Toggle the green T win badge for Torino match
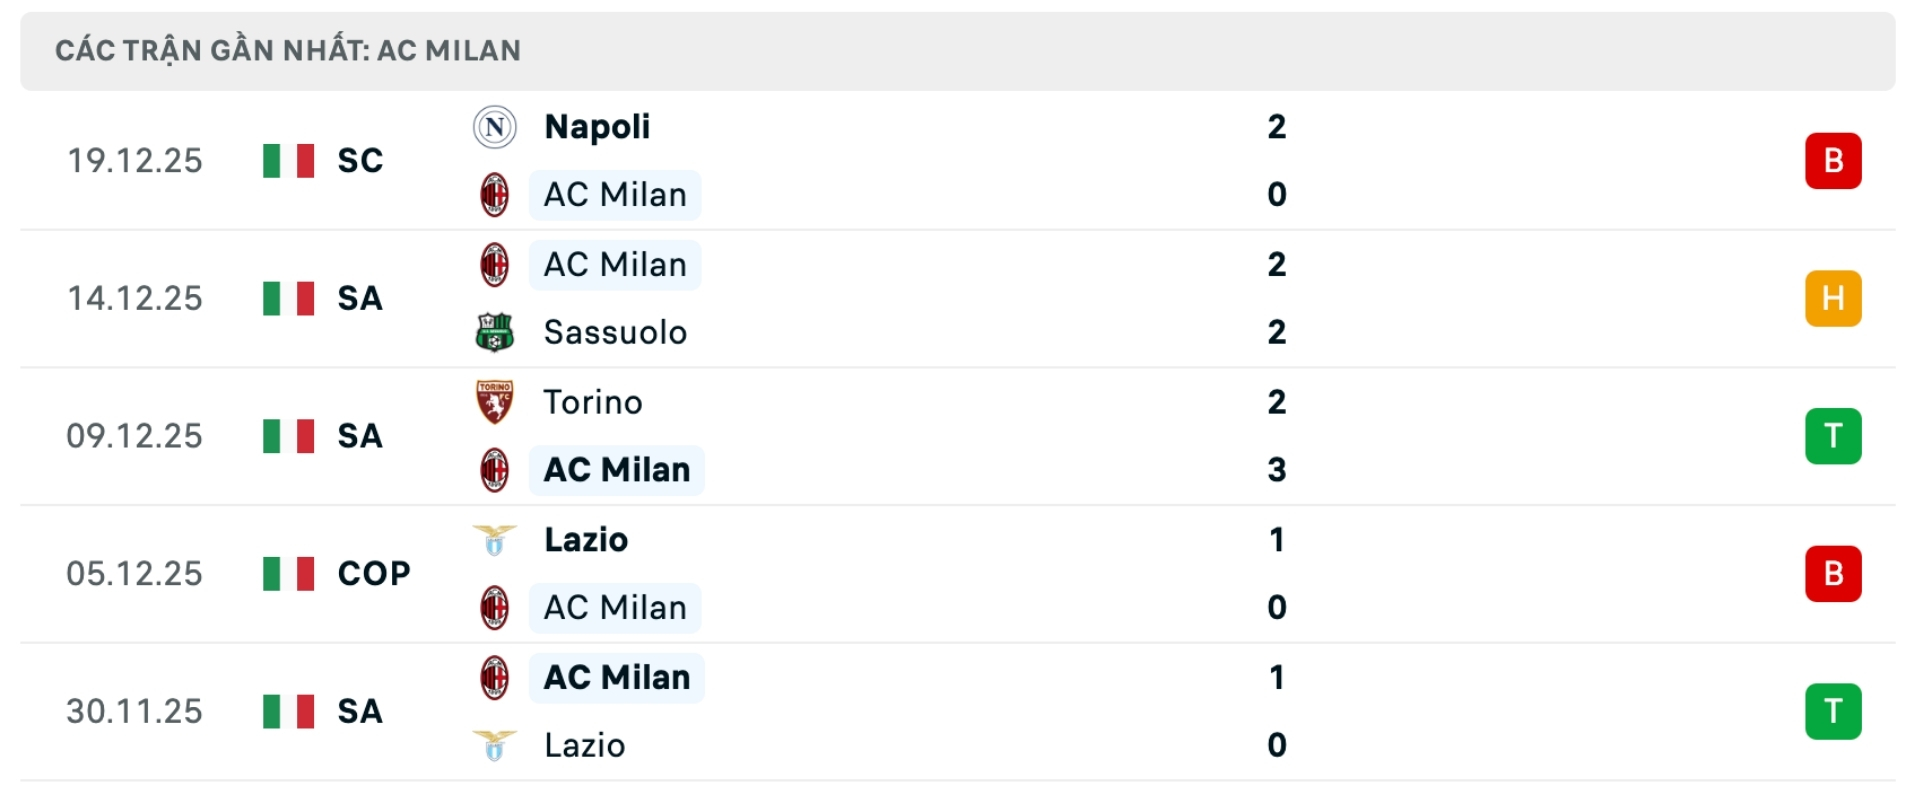Image resolution: width=1920 pixels, height=792 pixels. (1834, 436)
